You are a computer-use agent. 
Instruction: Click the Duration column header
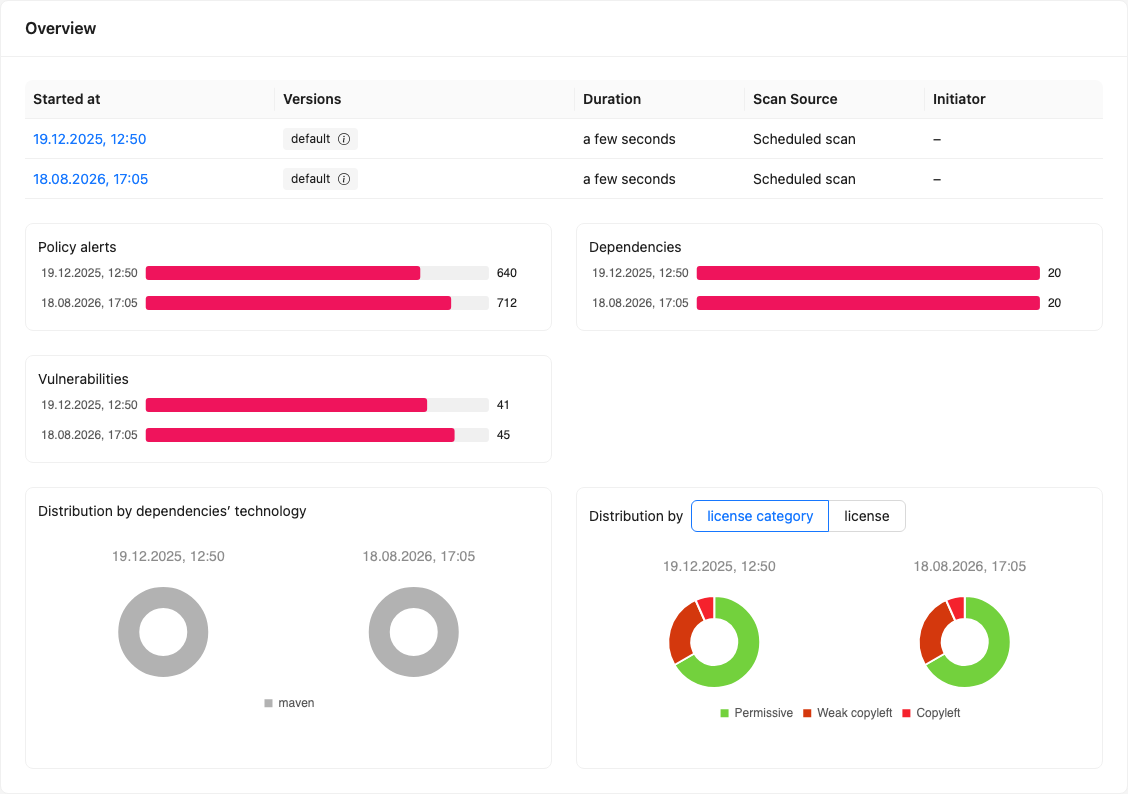(660, 99)
